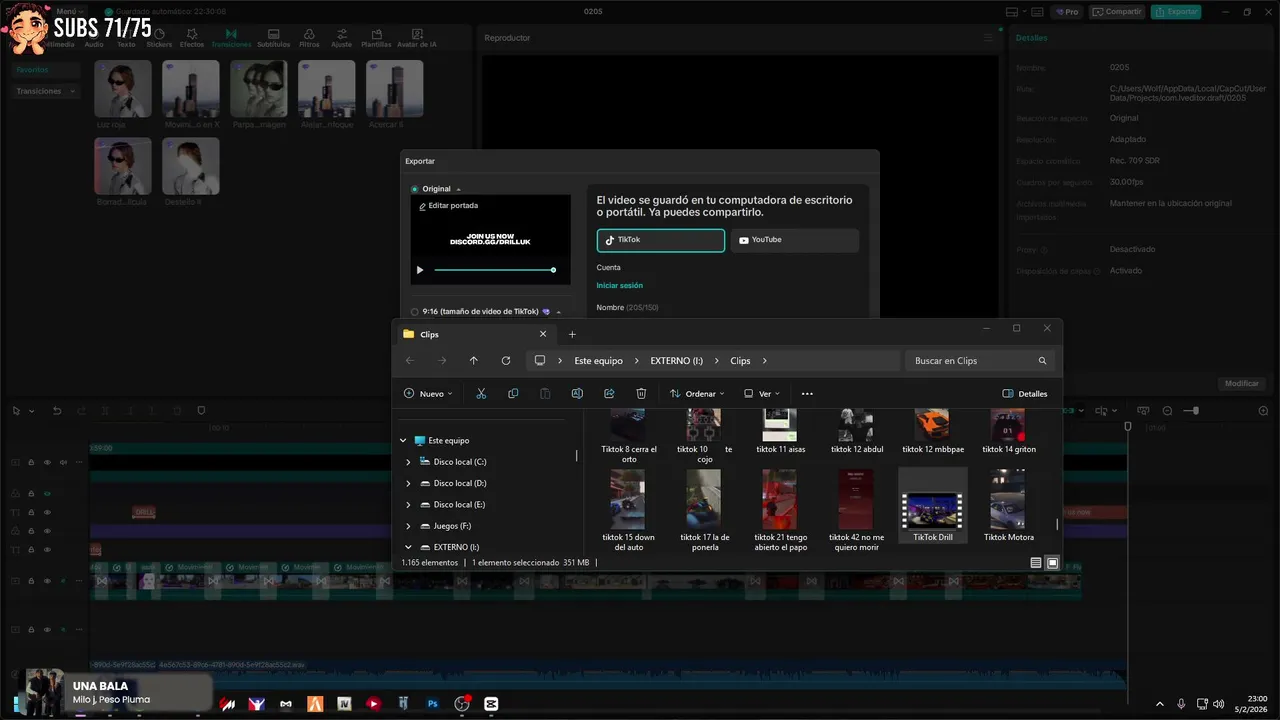Image resolution: width=1280 pixels, height=720 pixels.
Task: Toggle the Detalles pane in Explorer
Action: 1025,394
